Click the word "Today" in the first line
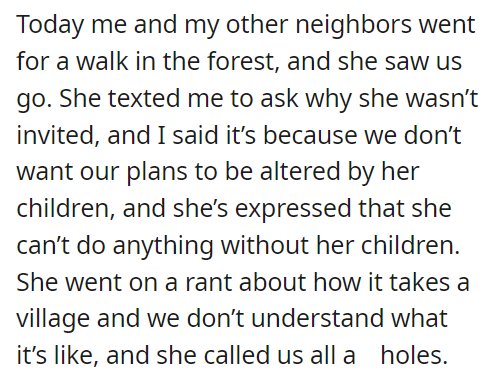The image size is (487, 379). coord(50,26)
